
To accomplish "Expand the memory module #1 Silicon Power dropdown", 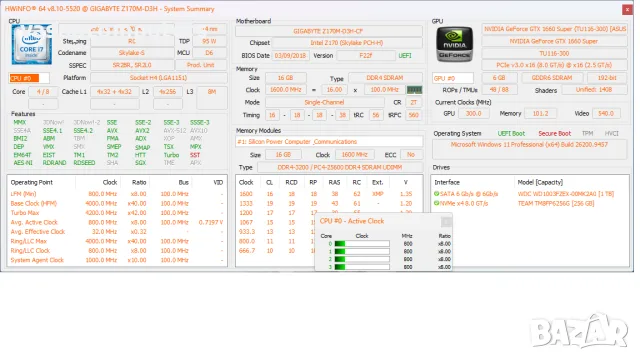I will click(x=329, y=142).
